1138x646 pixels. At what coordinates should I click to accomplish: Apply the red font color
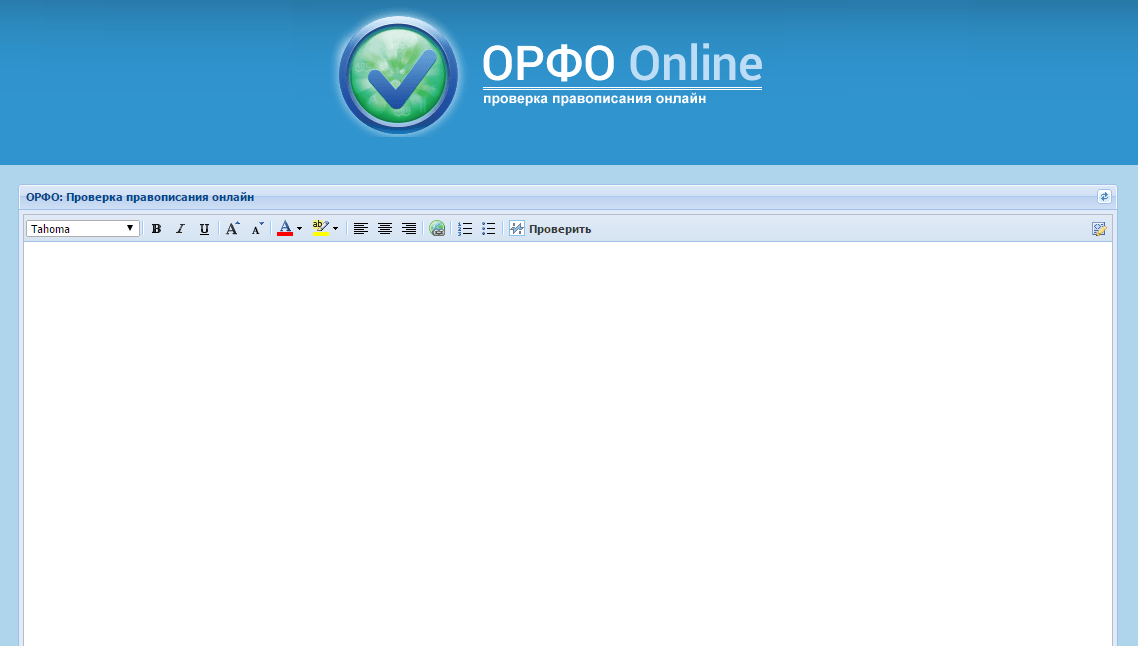[x=285, y=229]
